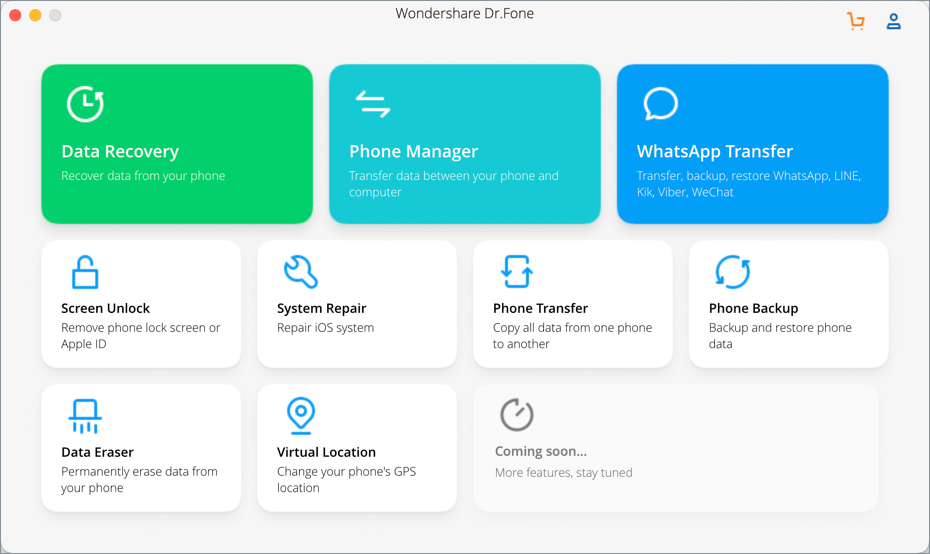The image size is (930, 554).
Task: Click 'Remove phone lock screen or Apple ID'
Action: pyautogui.click(x=141, y=336)
